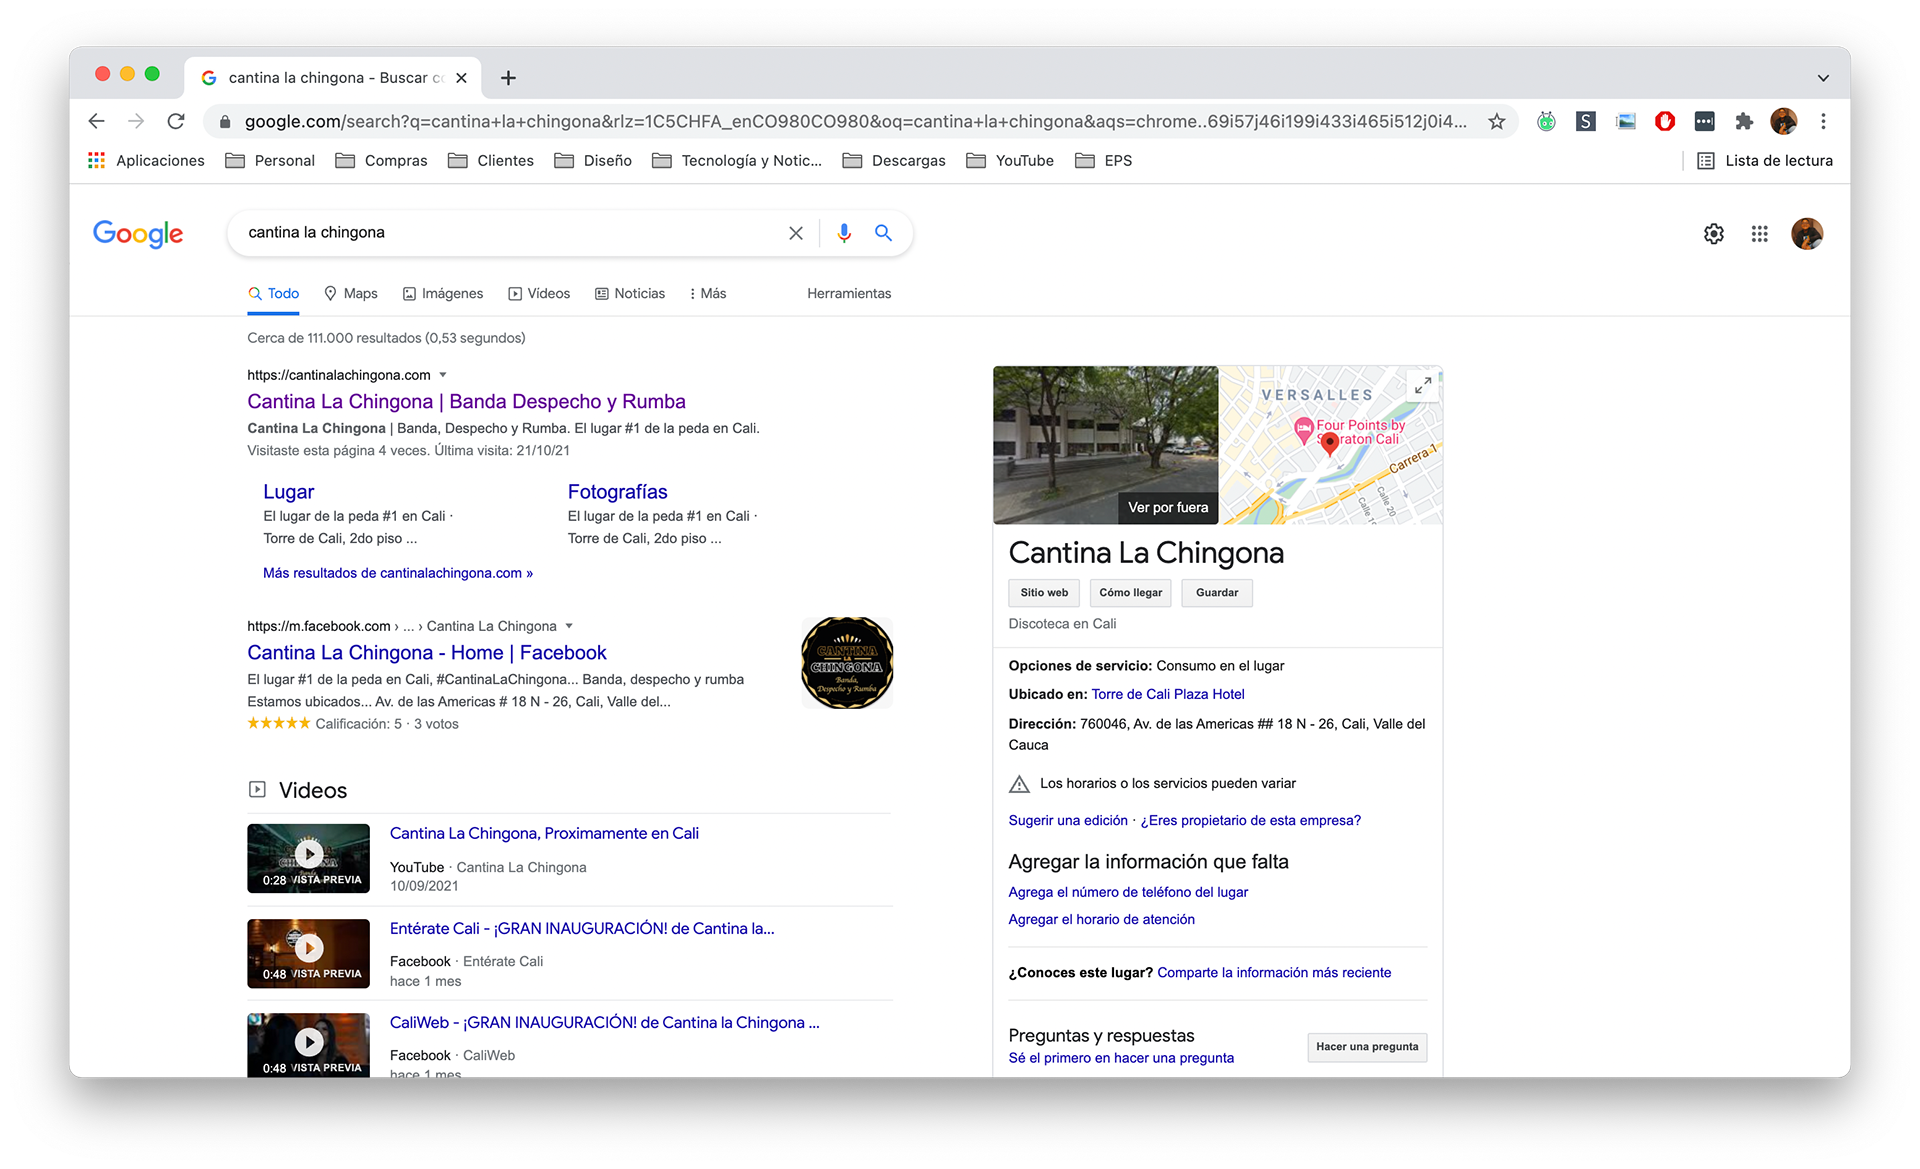Click Agrega el número de teléfono link

point(1128,892)
